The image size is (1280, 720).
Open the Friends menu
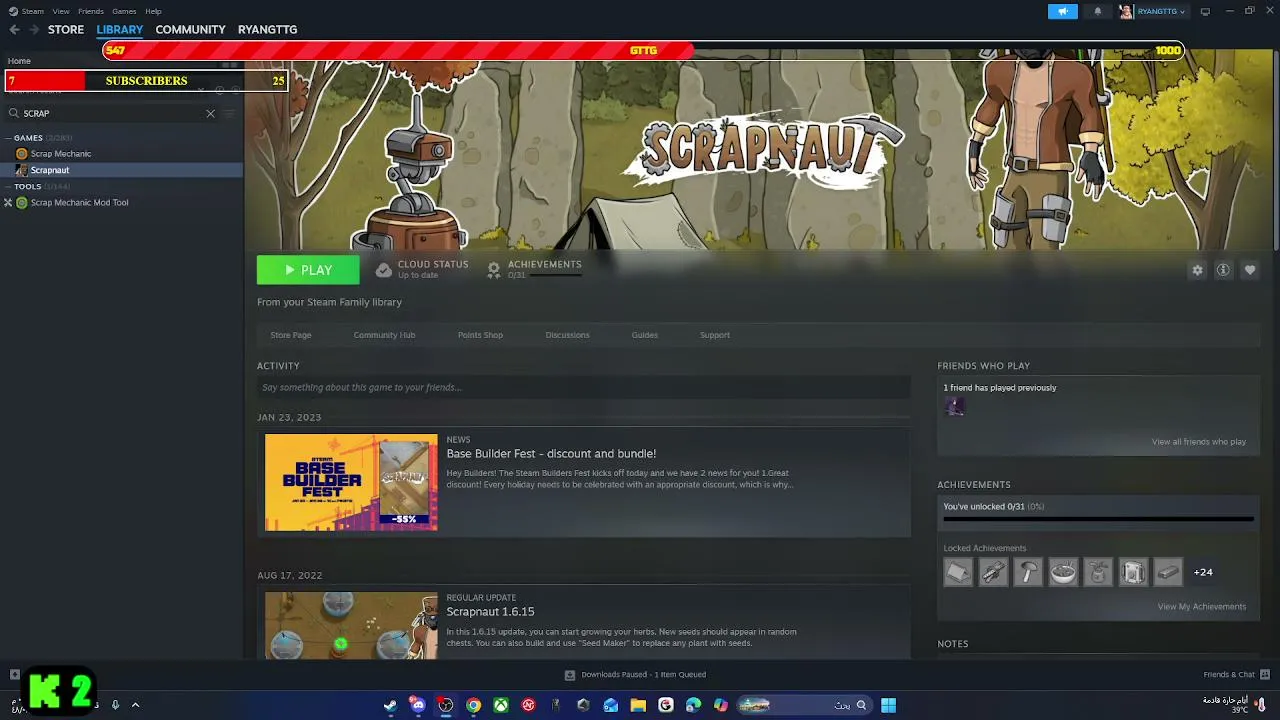pyautogui.click(x=91, y=11)
